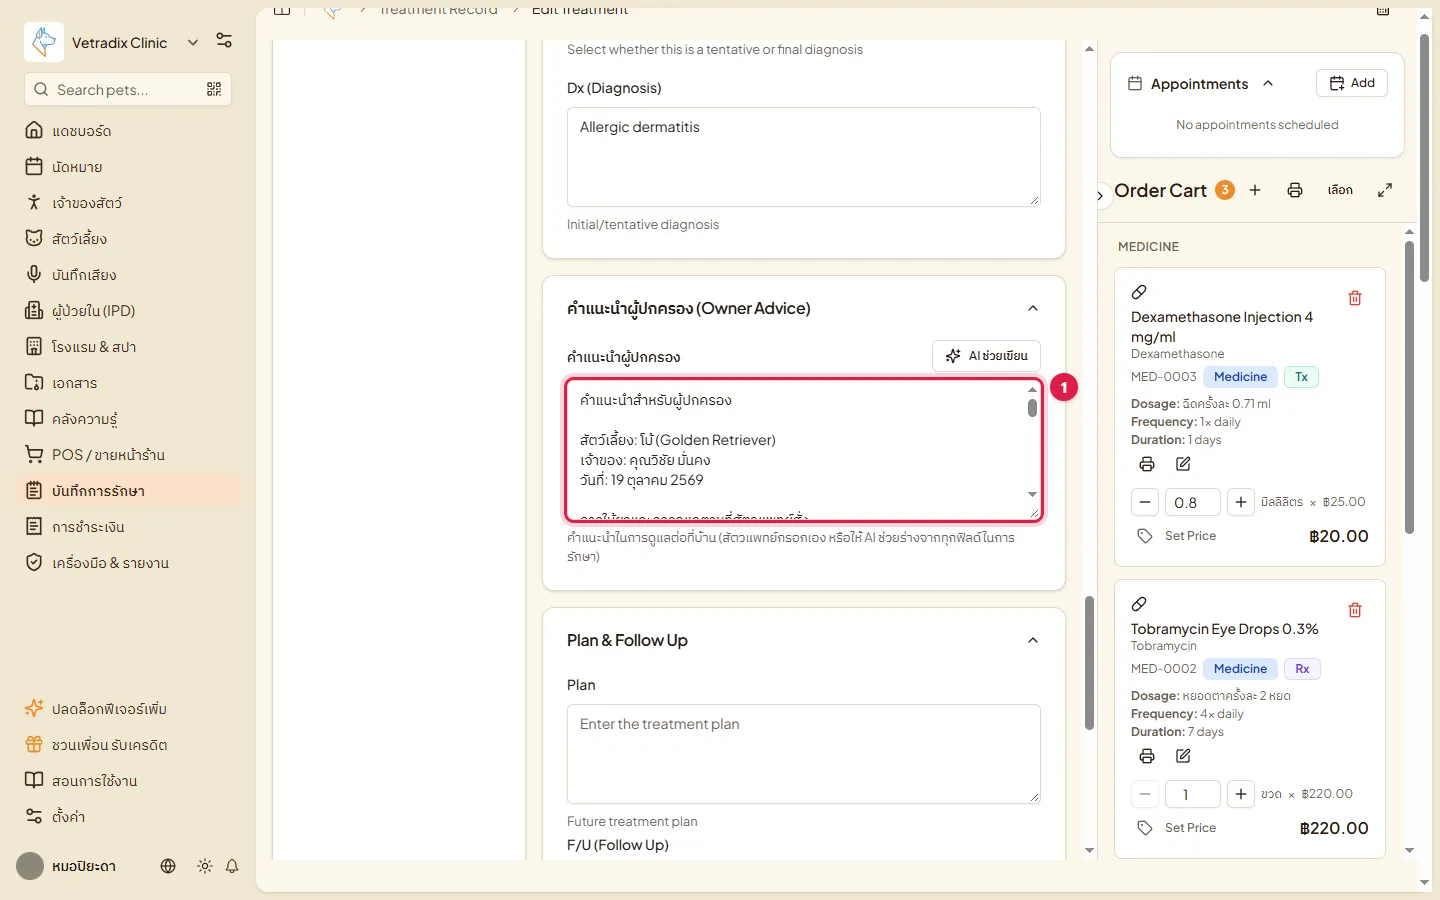The height and width of the screenshot is (900, 1440).
Task: Edit the Dexamethasone Injection dosage
Action: (1183, 464)
